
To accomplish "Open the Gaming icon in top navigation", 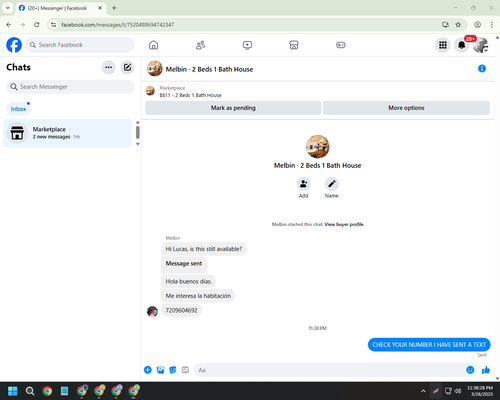I will tap(341, 45).
